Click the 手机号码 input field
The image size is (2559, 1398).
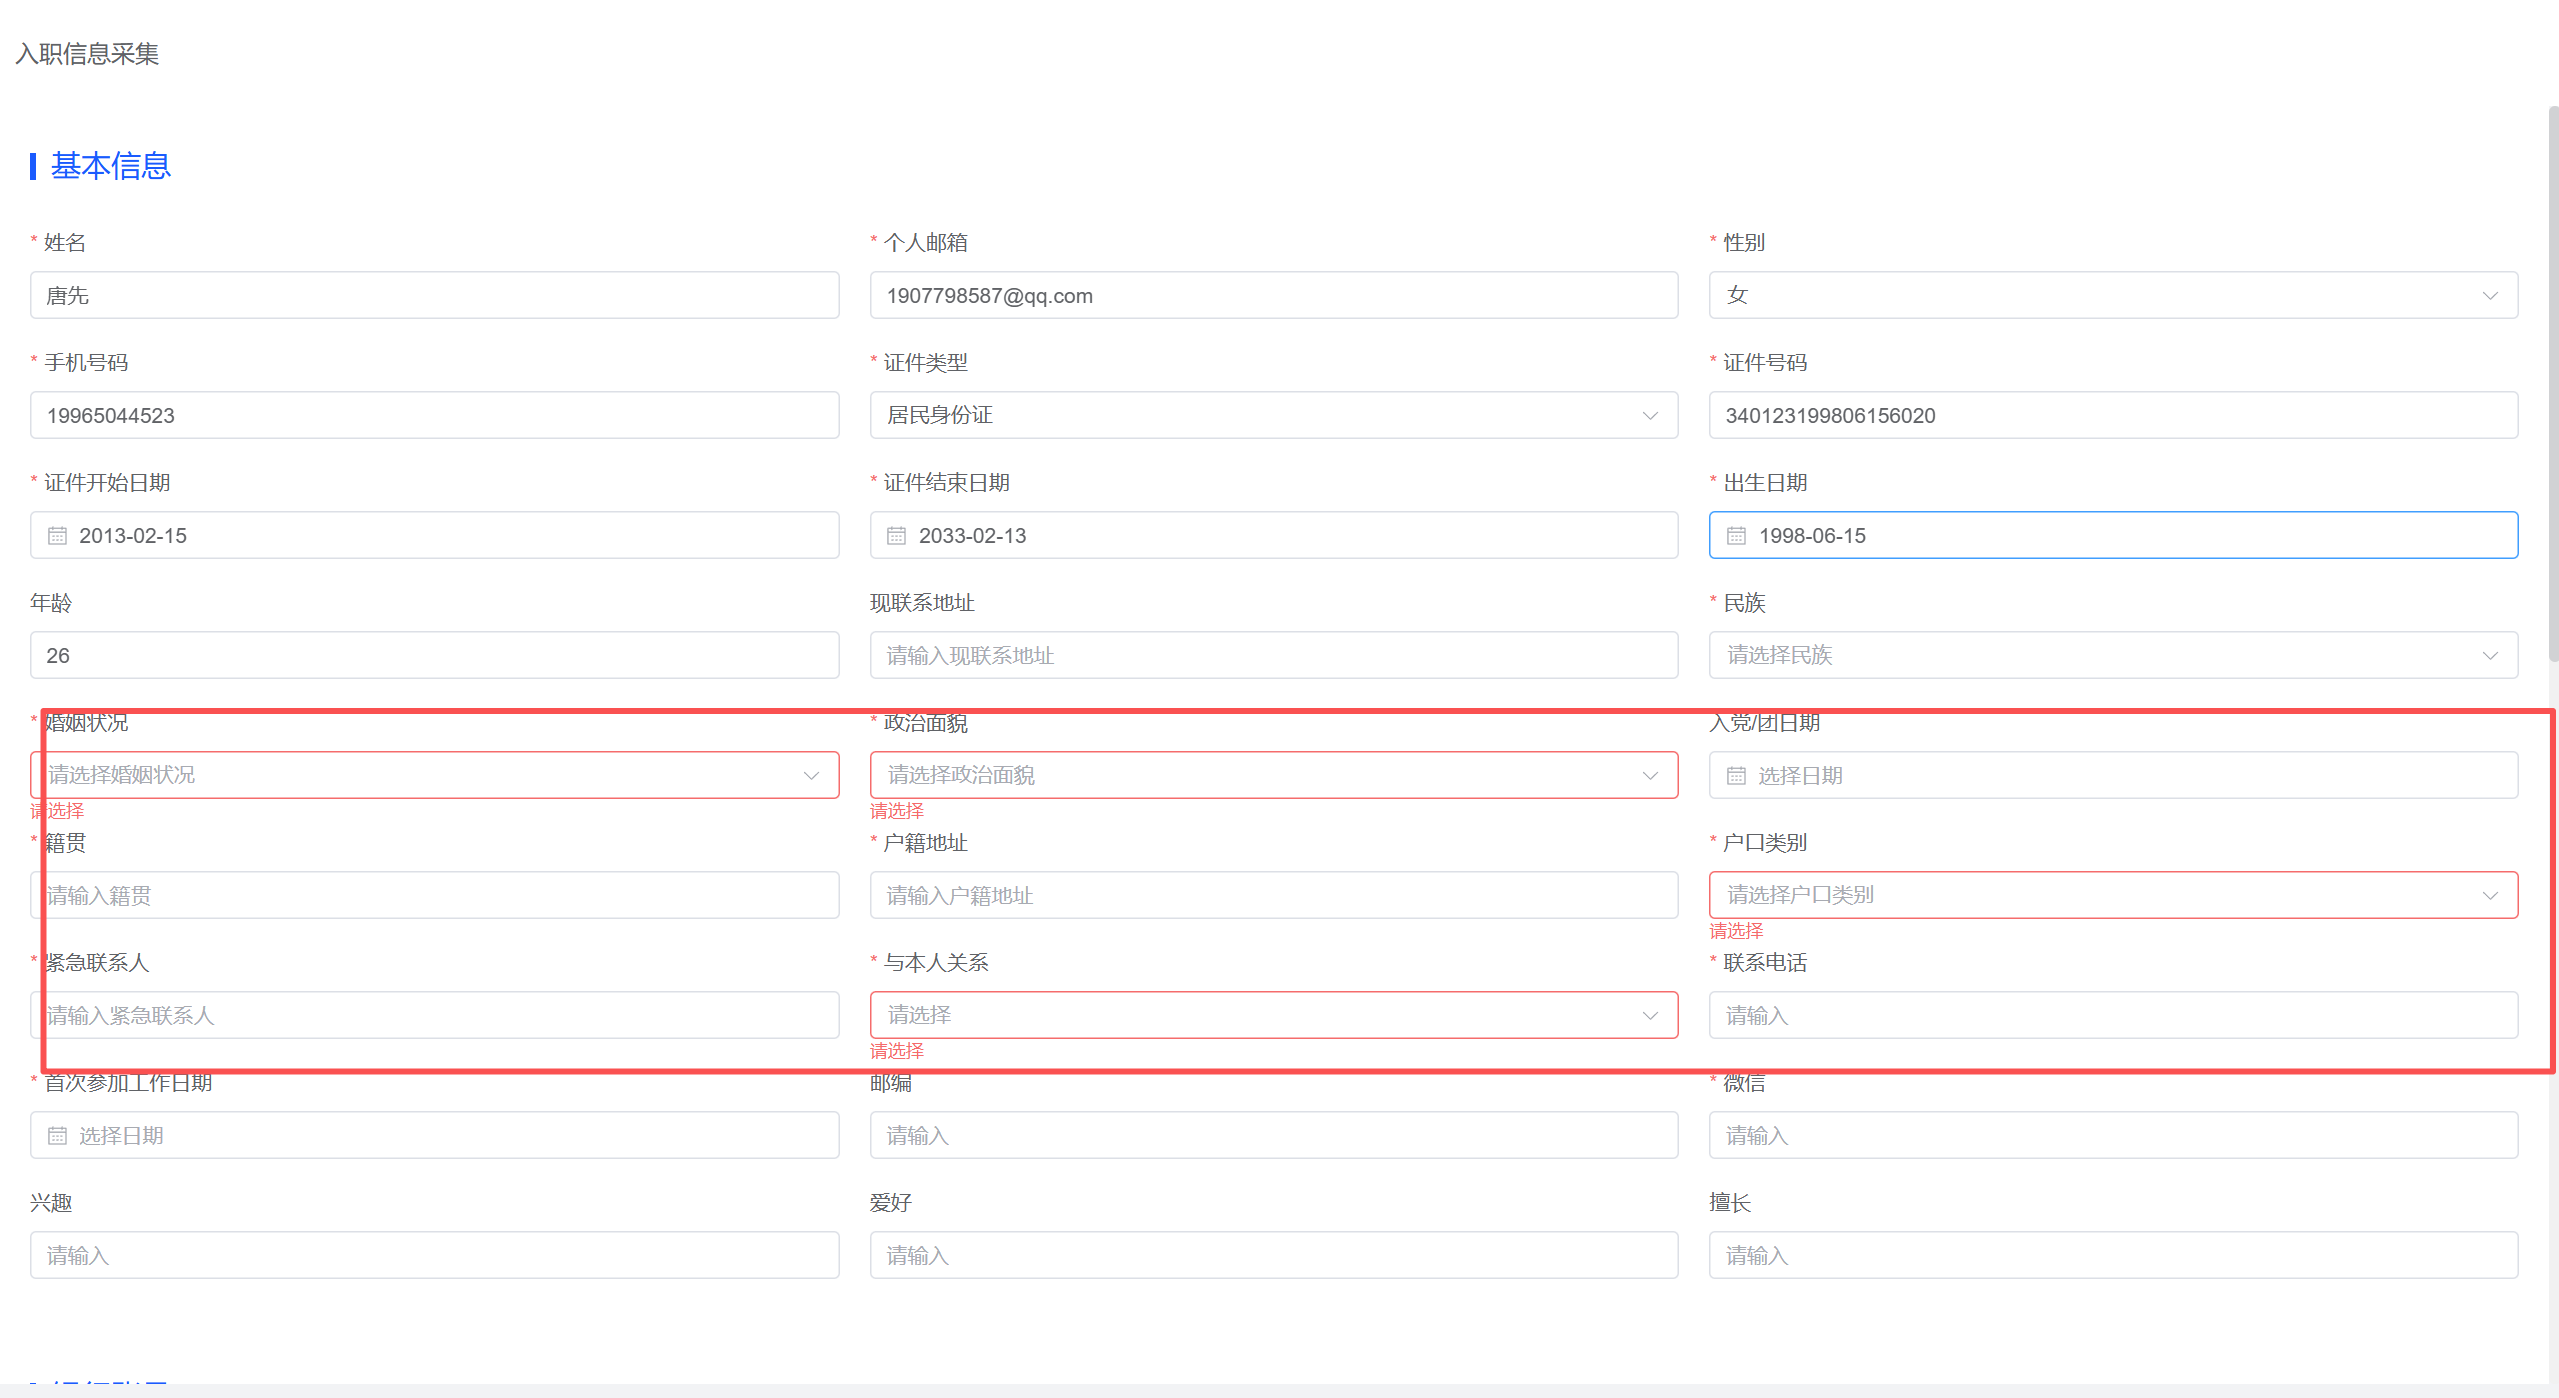coord(434,415)
